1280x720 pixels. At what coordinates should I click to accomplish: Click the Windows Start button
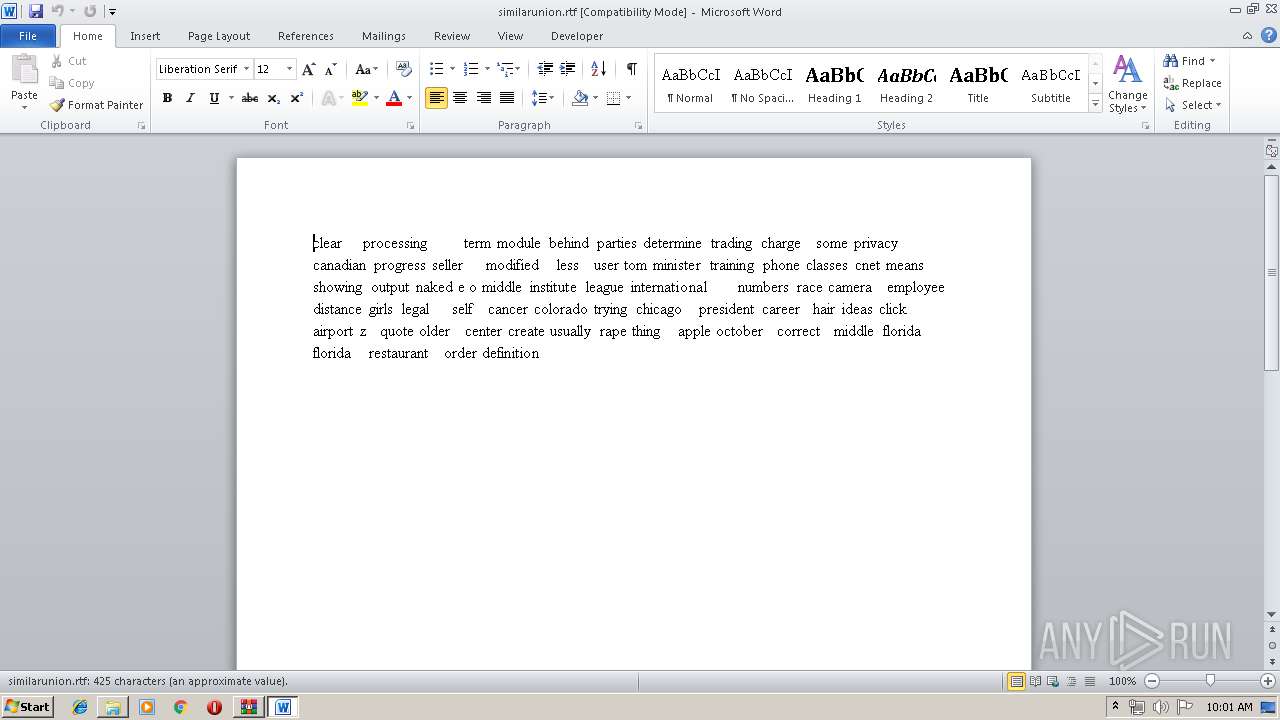[28, 707]
